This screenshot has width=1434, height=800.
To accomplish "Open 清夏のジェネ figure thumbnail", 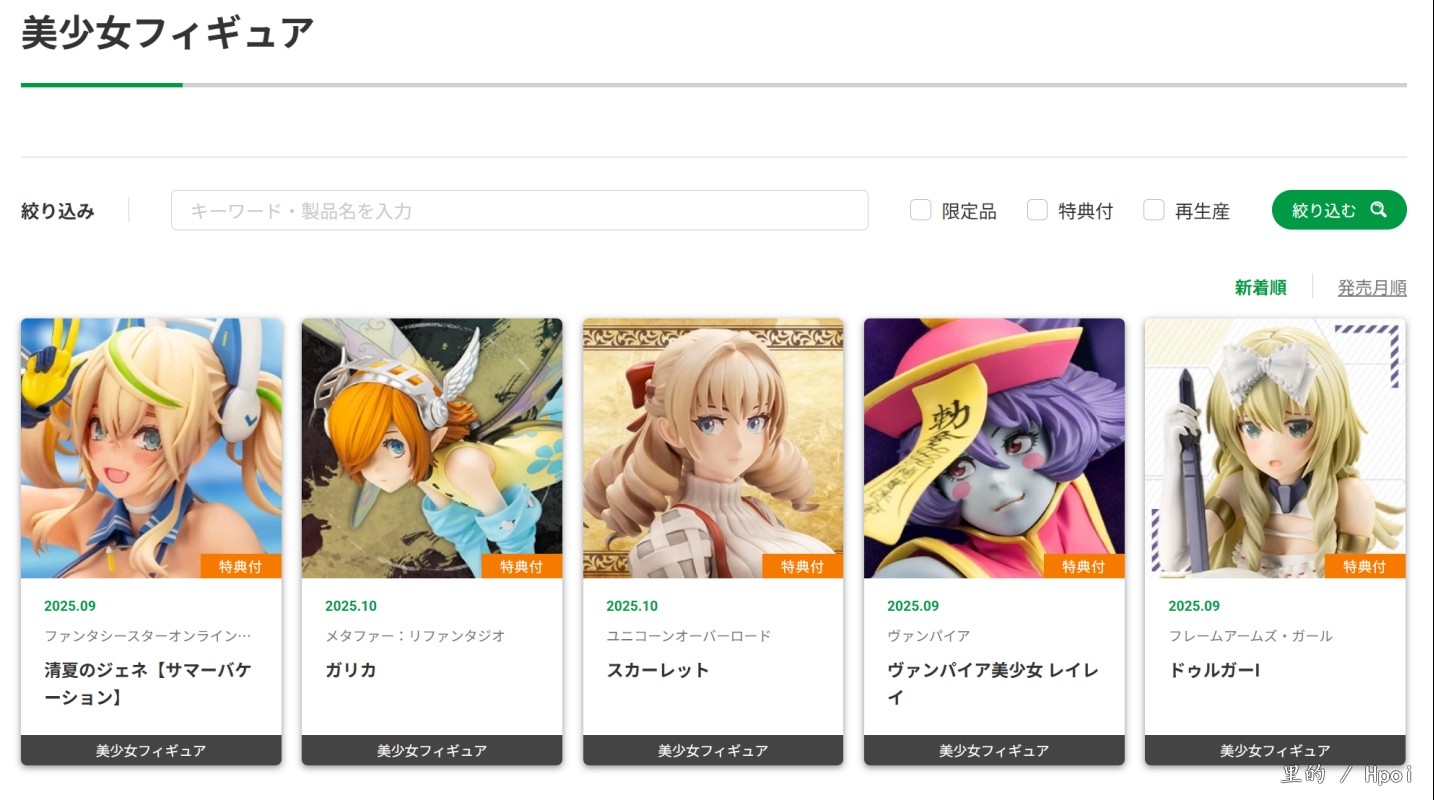I will click(x=151, y=448).
